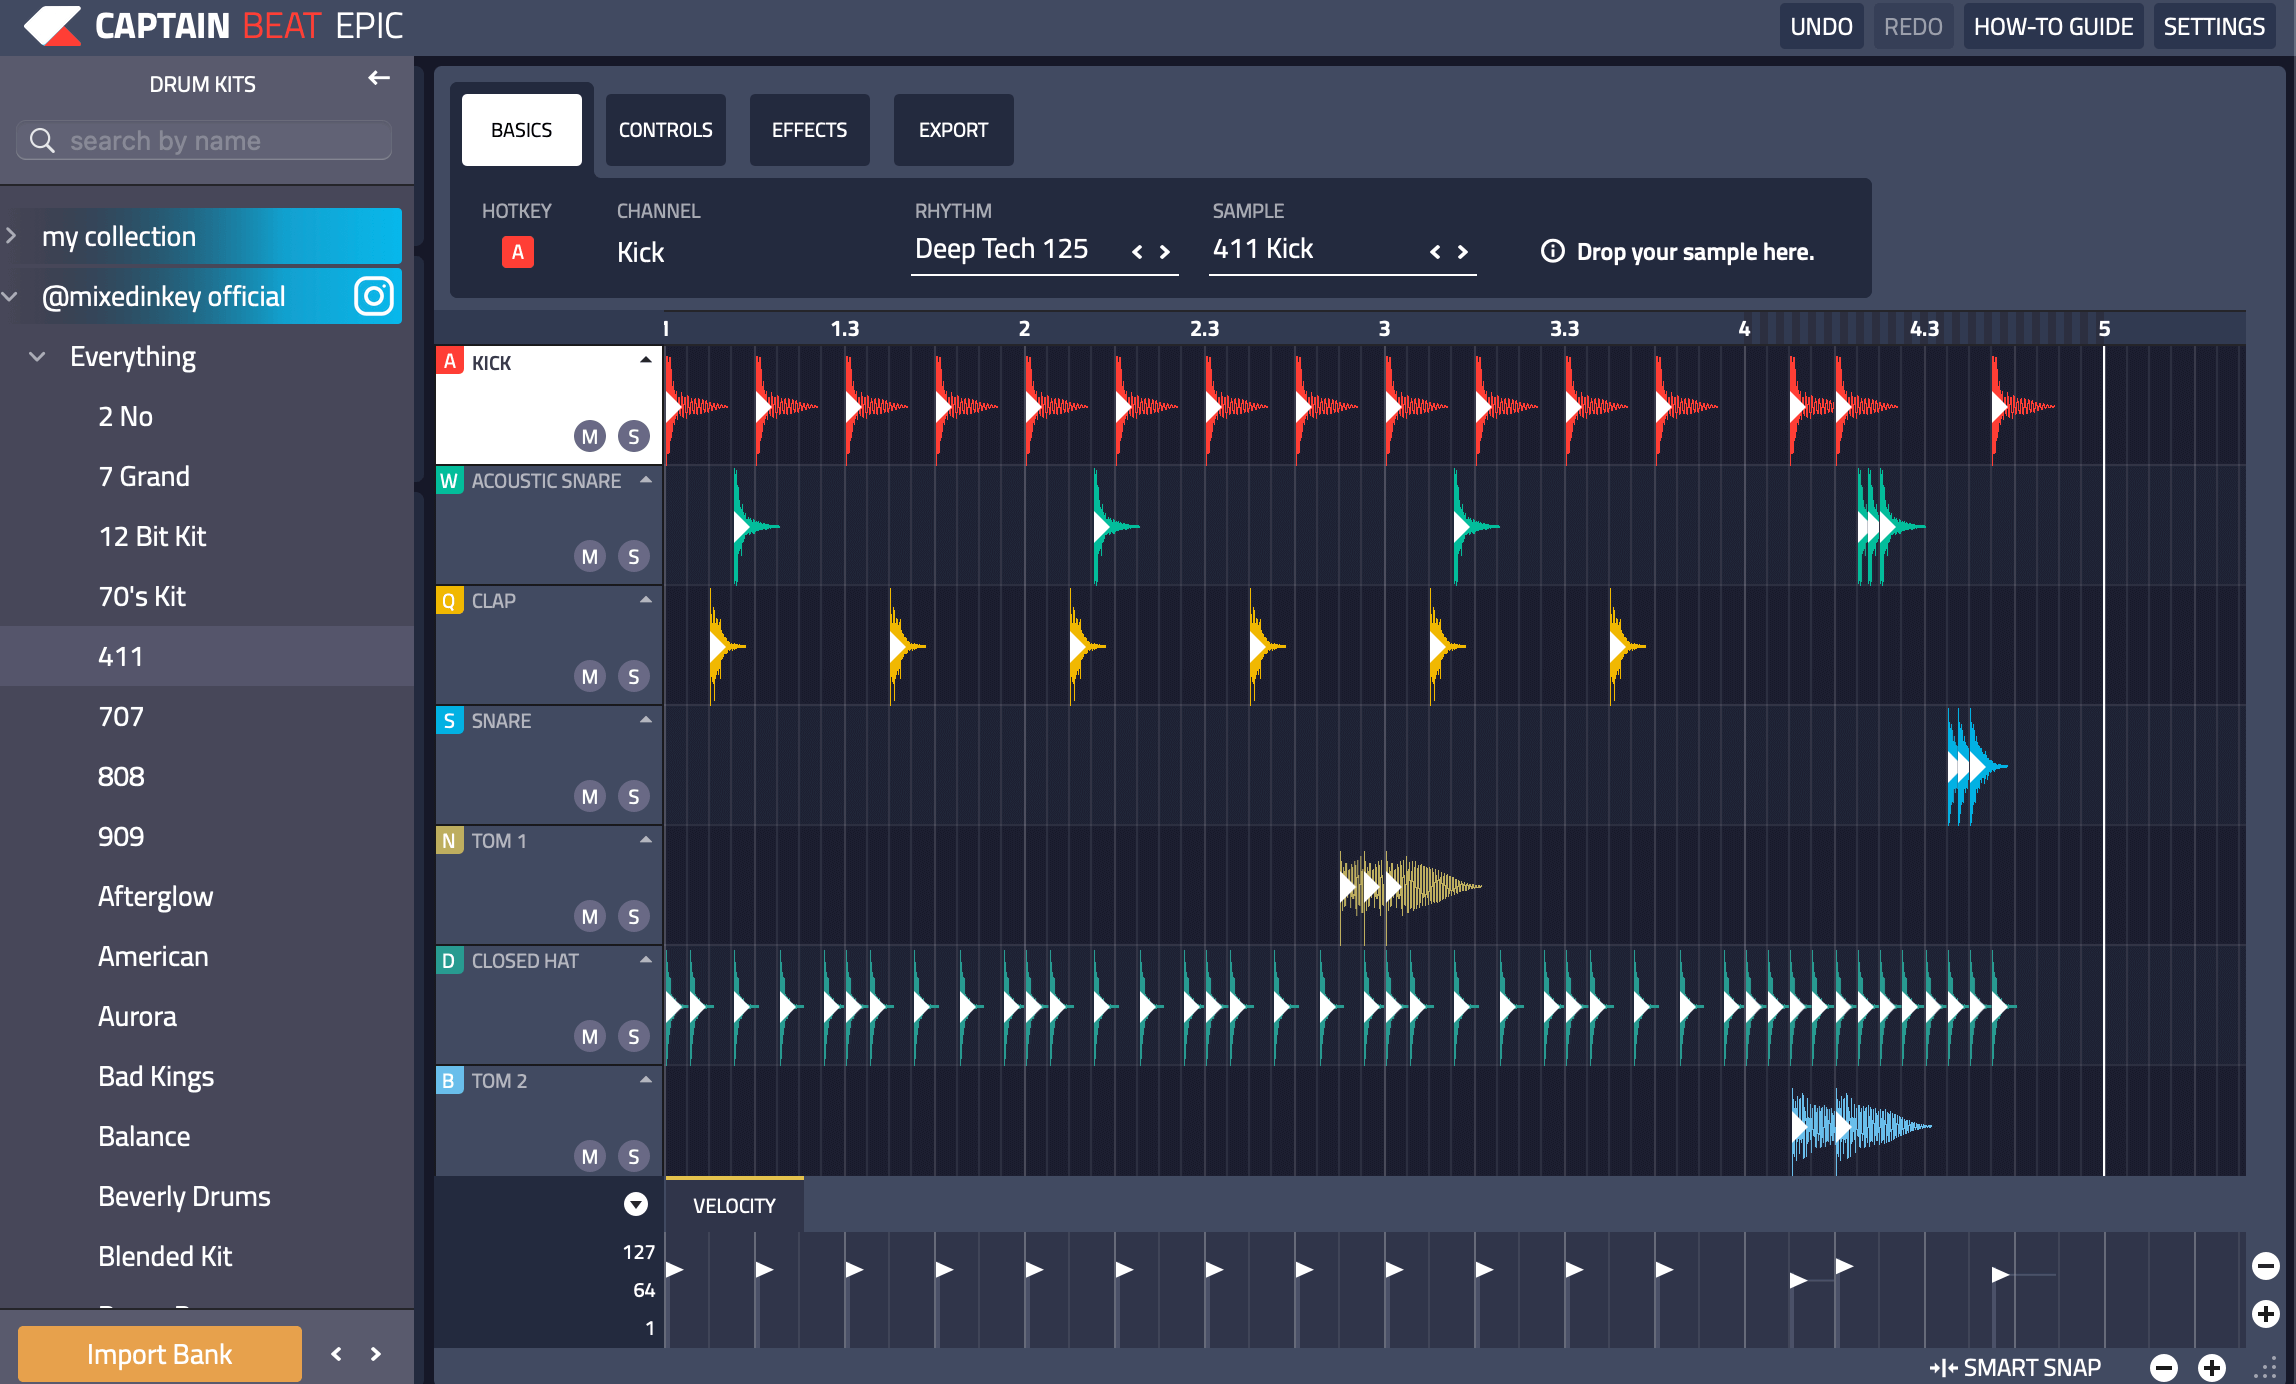This screenshot has height=1384, width=2296.
Task: Click the Captain Beat logo icon
Action: [52, 25]
